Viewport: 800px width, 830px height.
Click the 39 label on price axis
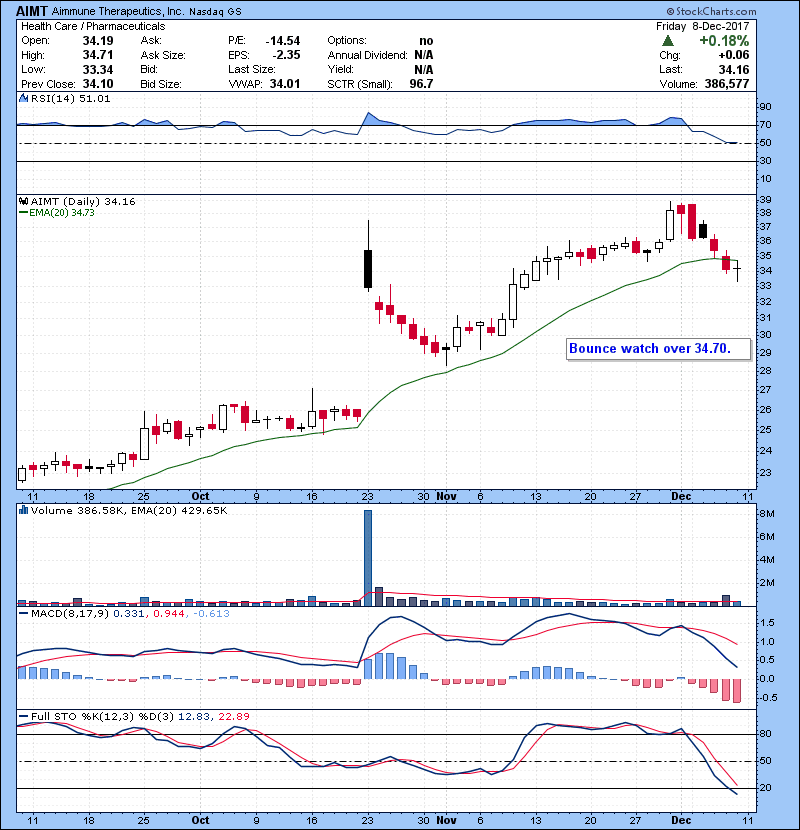tap(766, 200)
